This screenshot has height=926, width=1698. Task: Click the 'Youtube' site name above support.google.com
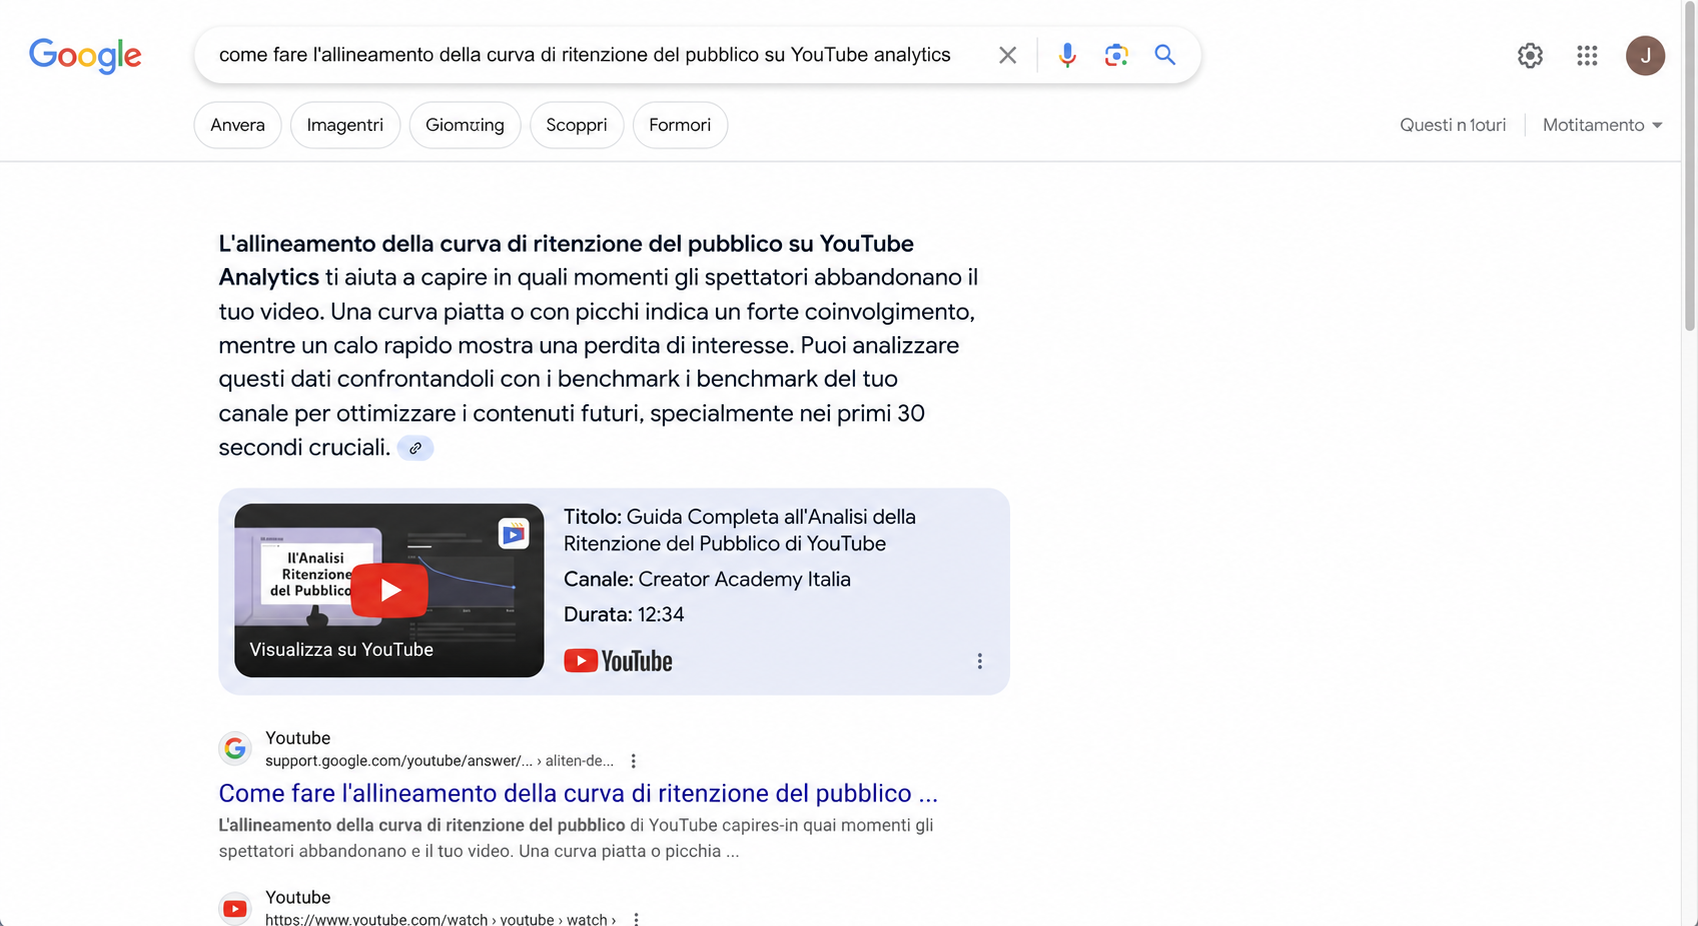[x=298, y=738]
